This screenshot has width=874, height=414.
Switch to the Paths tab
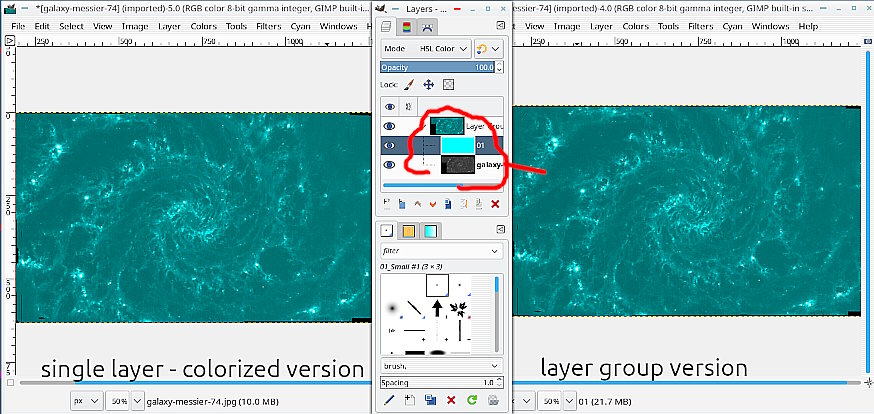click(x=426, y=26)
